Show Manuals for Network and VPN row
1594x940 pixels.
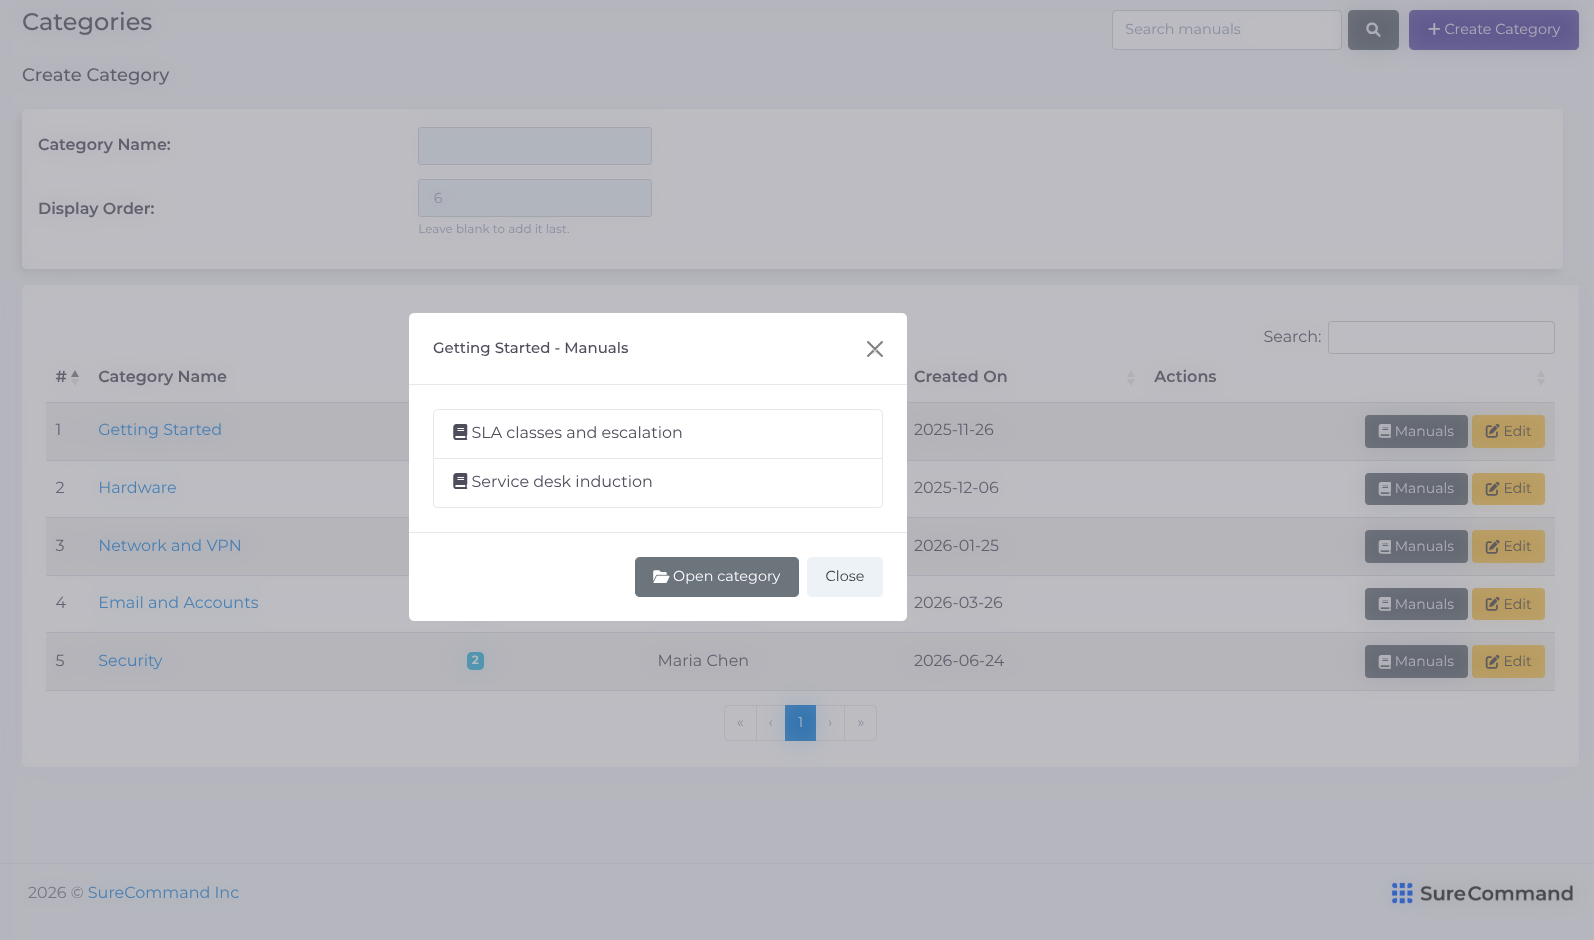(1416, 547)
